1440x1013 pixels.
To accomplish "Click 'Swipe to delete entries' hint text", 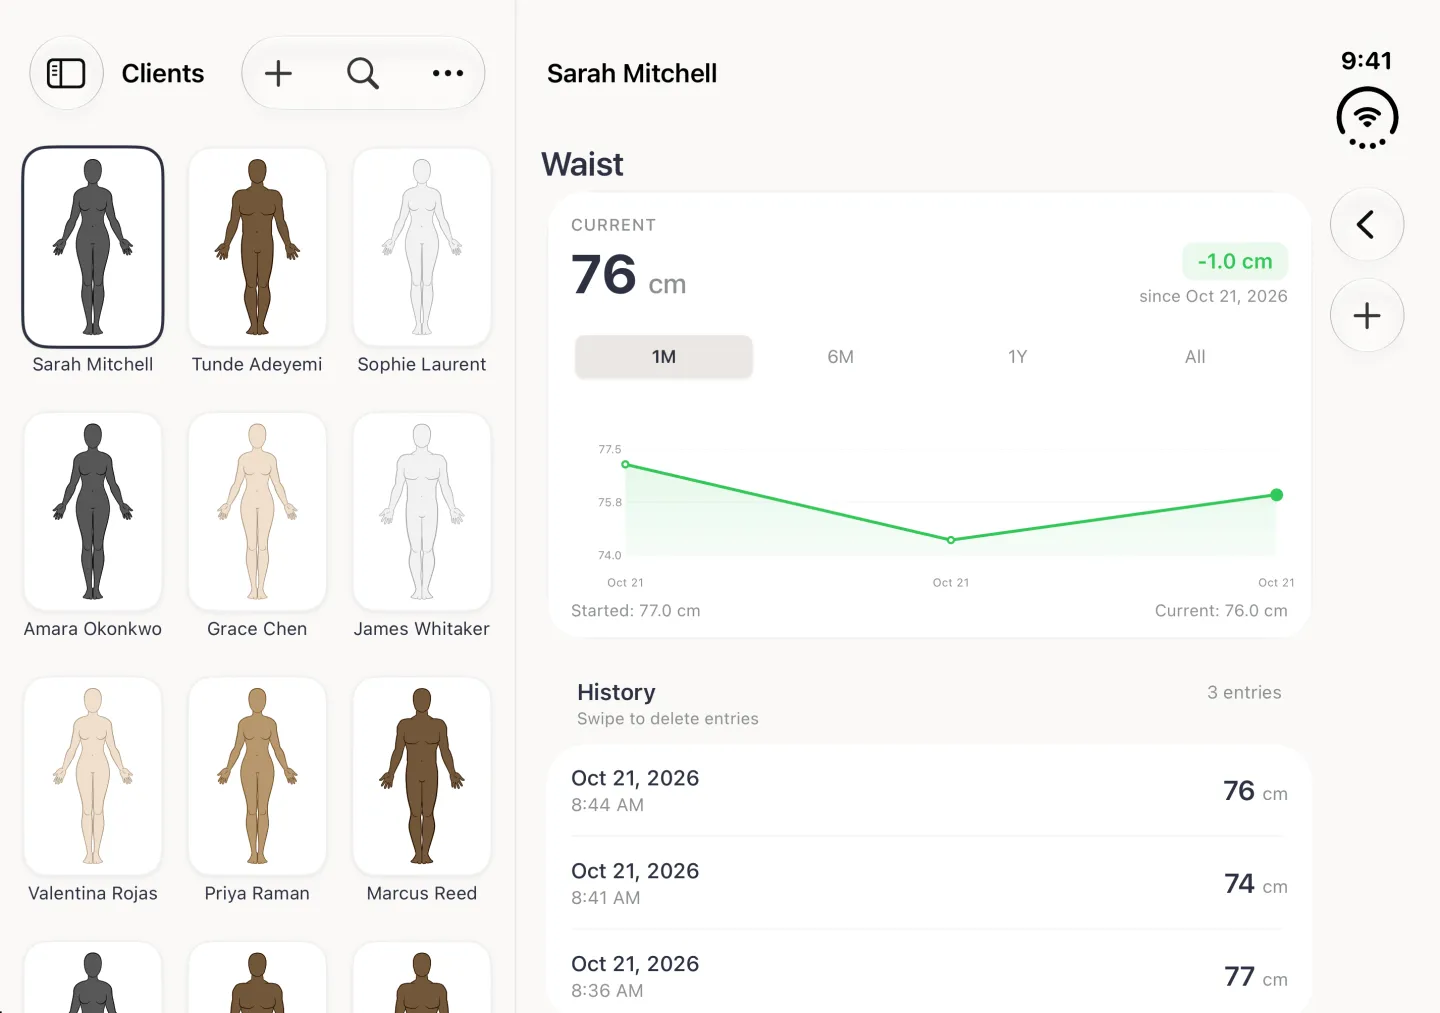I will pyautogui.click(x=668, y=719).
